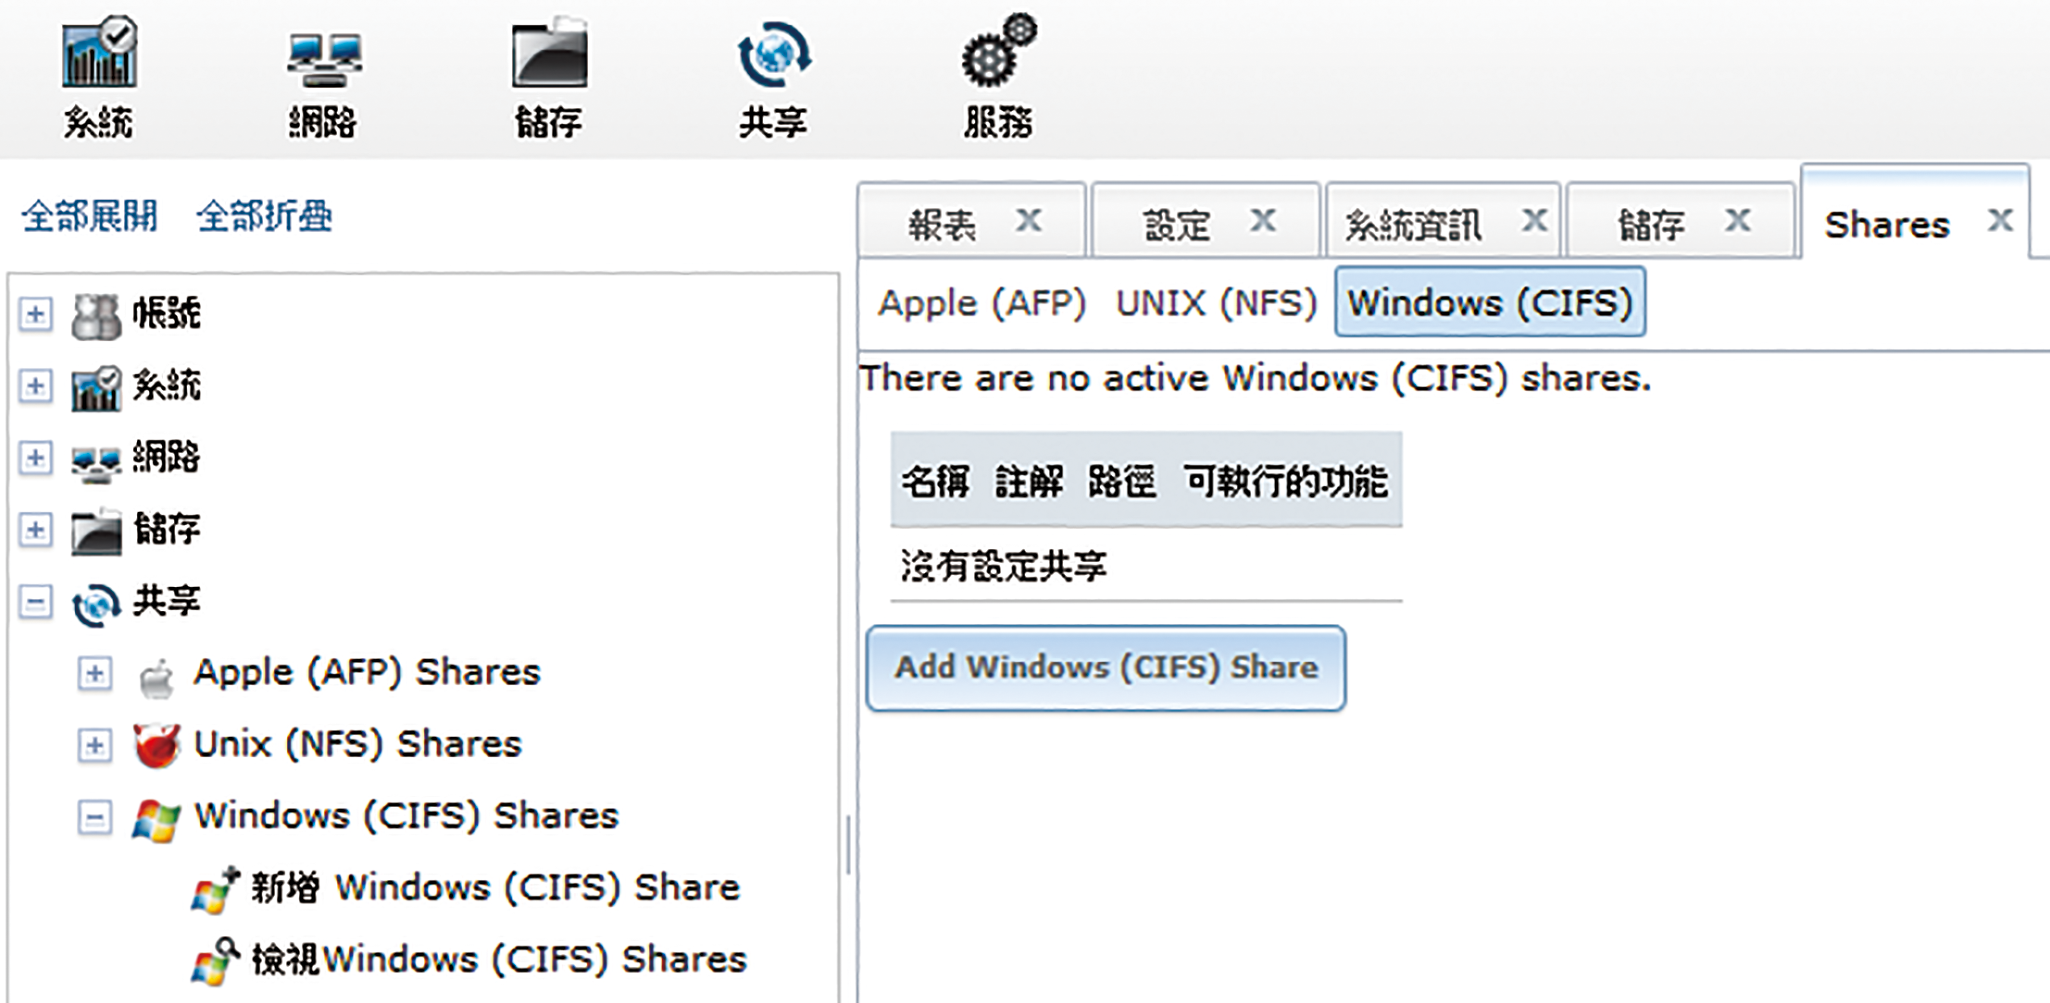Click the Apple logo icon for AFP Shares
This screenshot has height=1003, width=2050.
click(156, 678)
